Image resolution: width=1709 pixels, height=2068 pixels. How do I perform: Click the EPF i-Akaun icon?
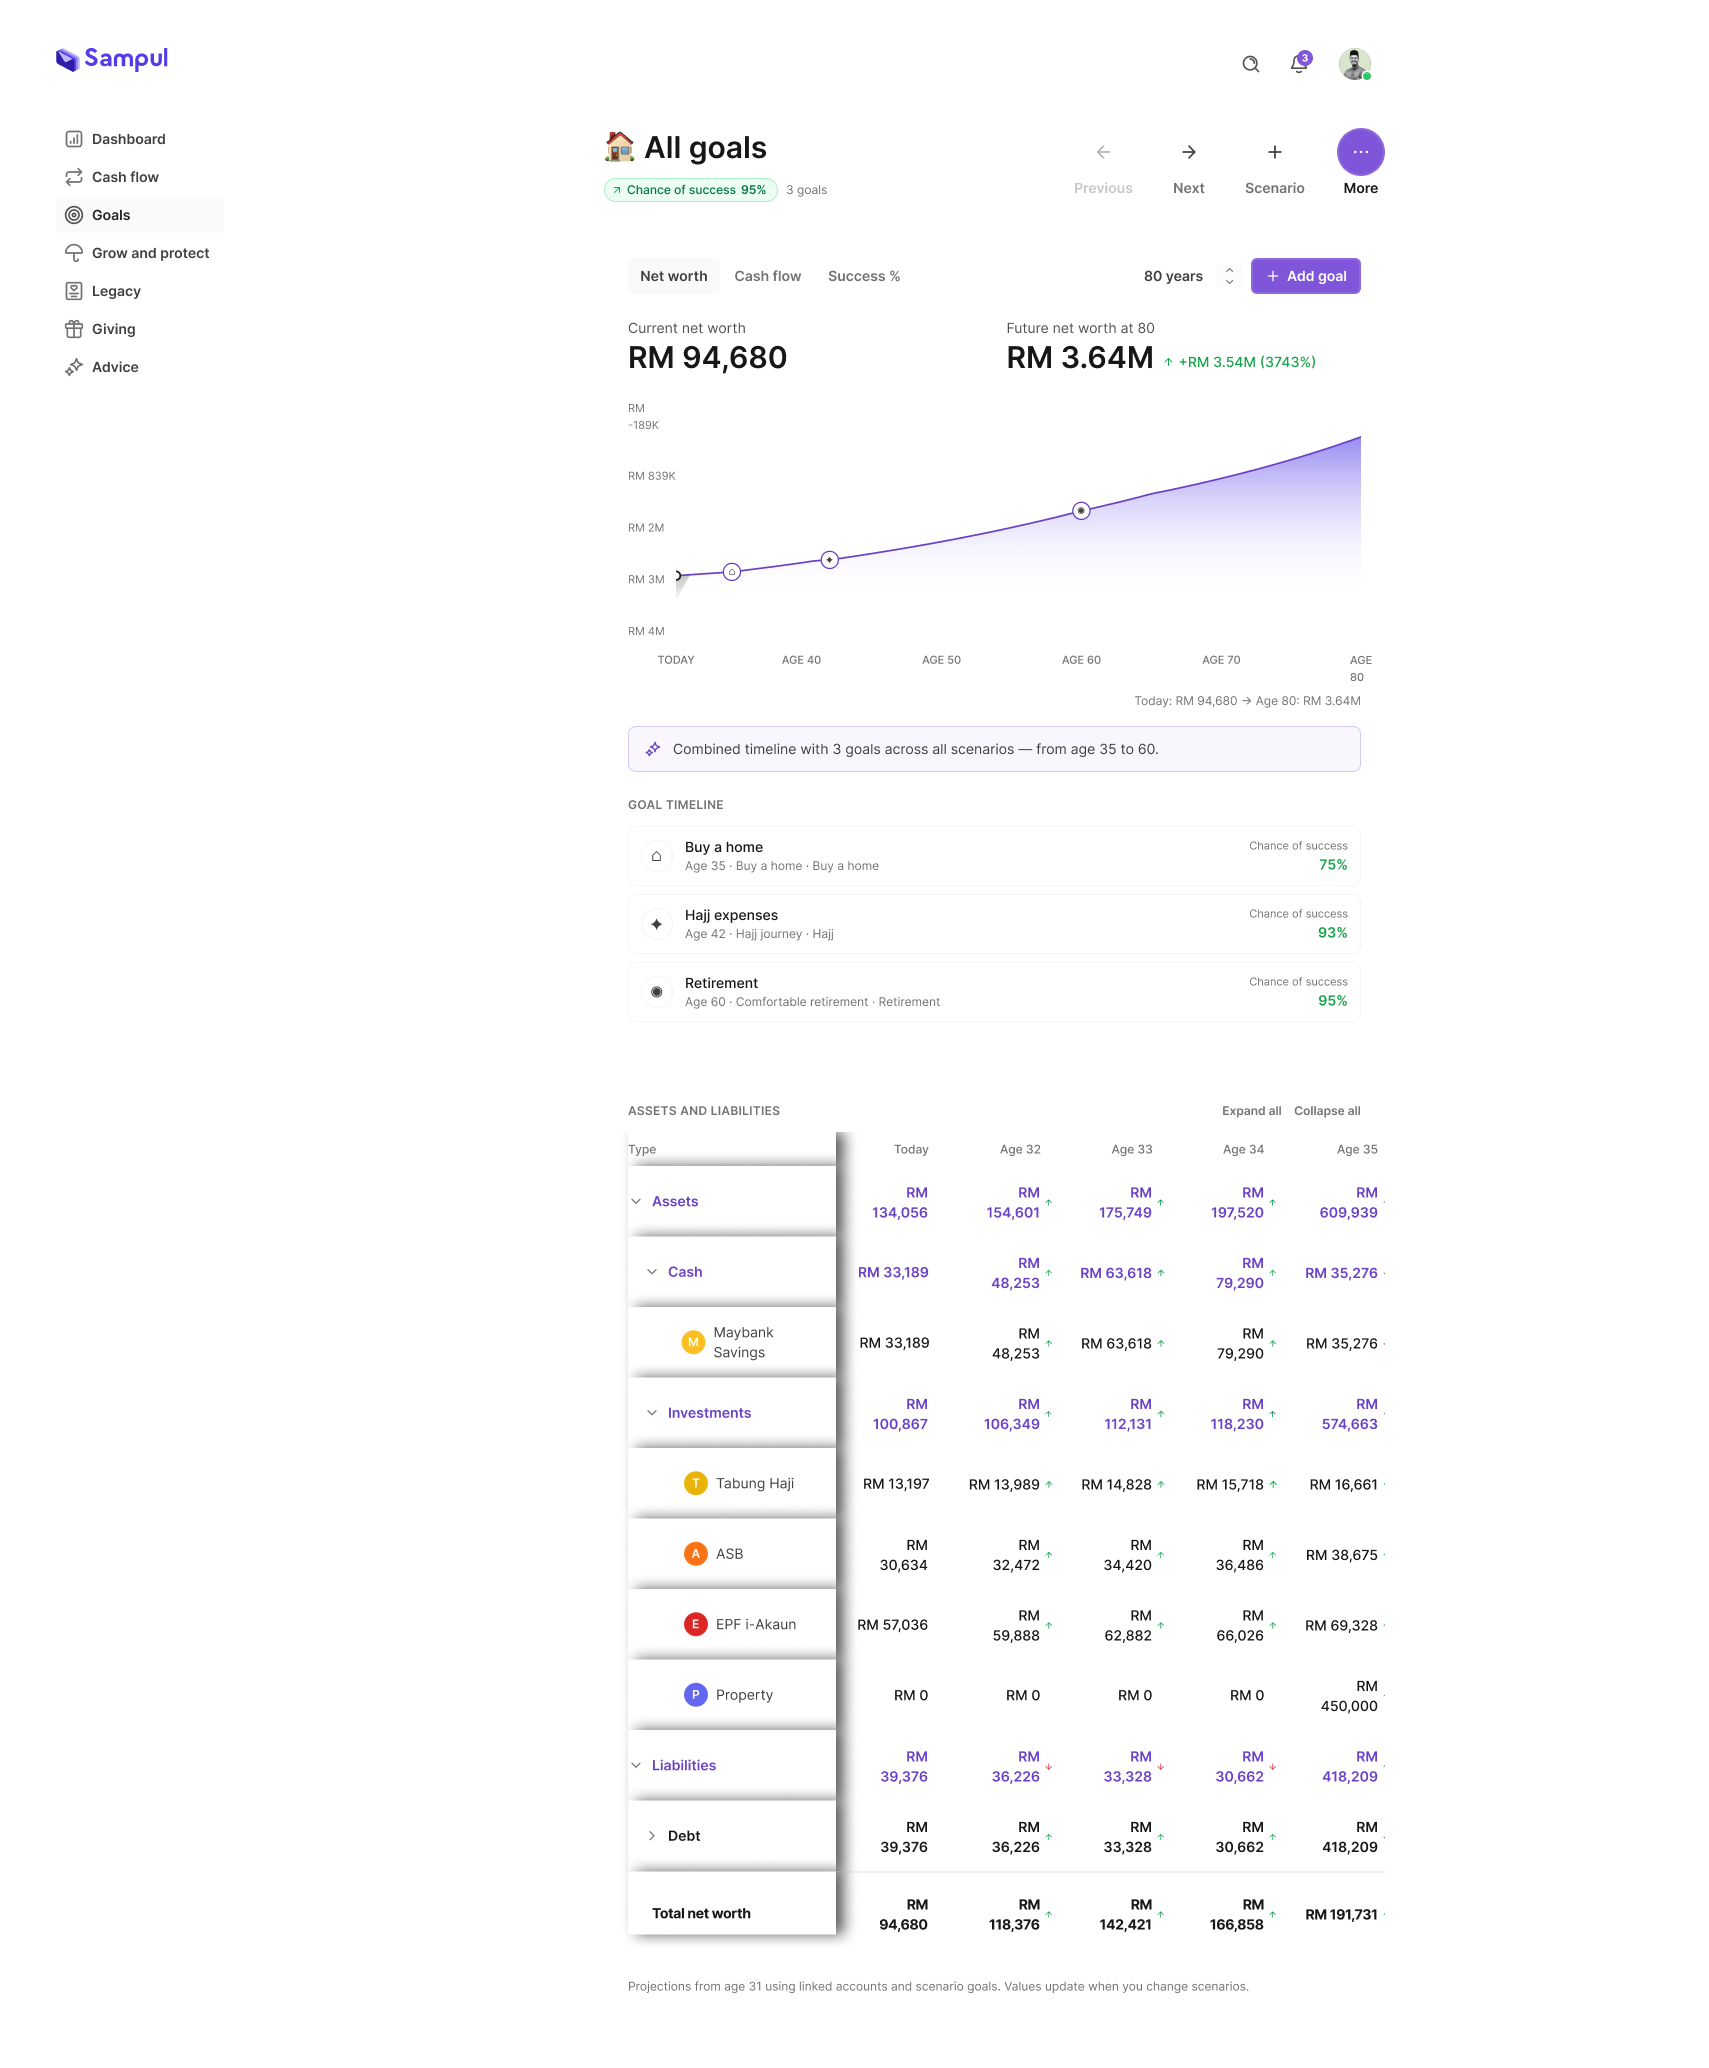[x=696, y=1624]
